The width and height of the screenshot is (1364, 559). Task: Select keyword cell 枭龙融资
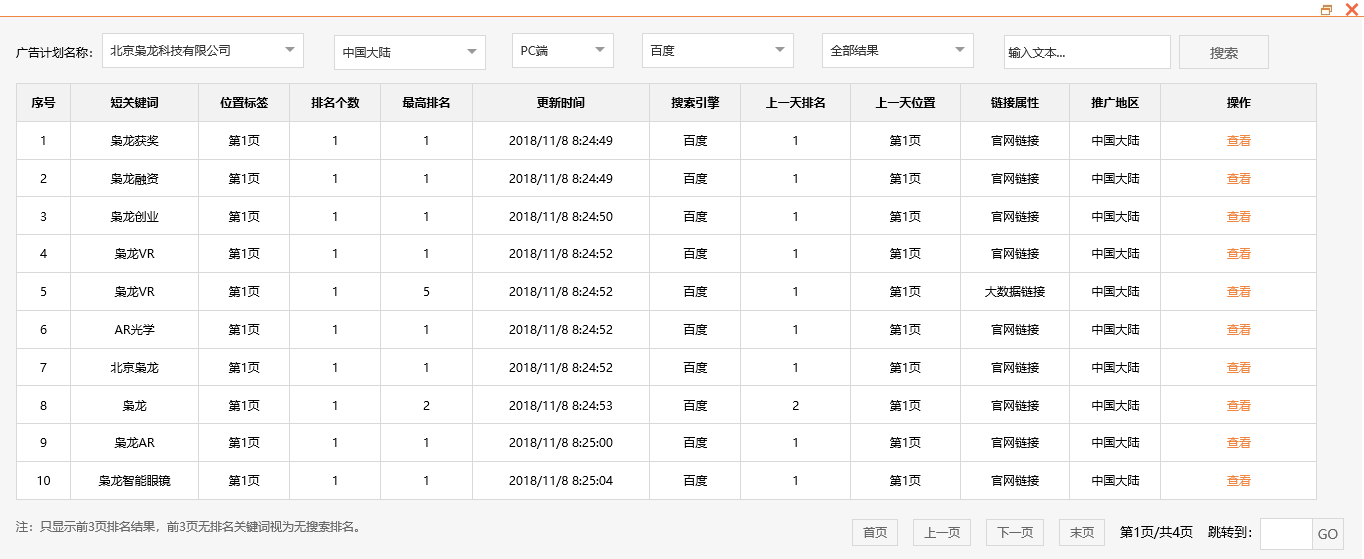(x=135, y=179)
